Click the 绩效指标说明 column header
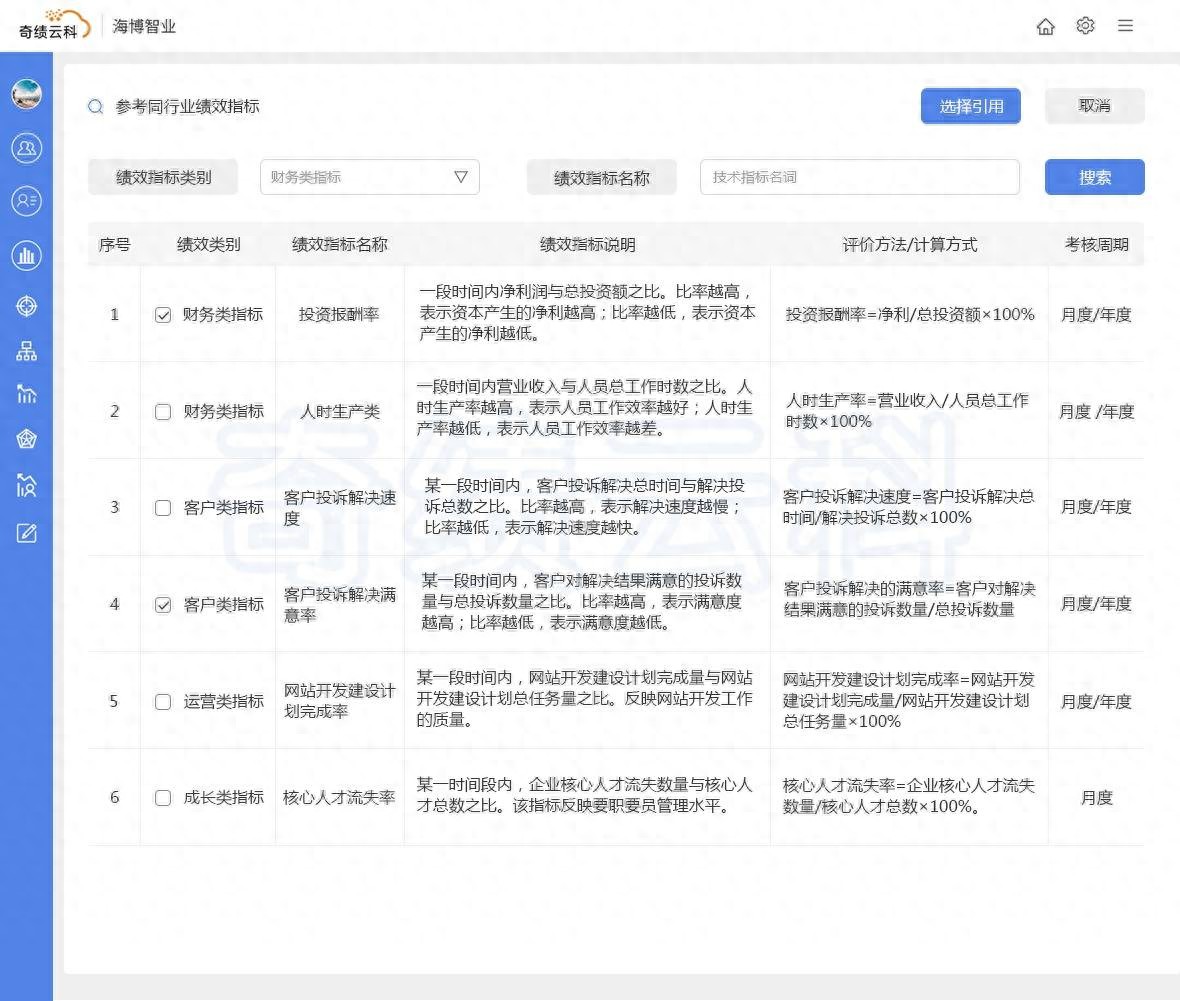 [588, 245]
